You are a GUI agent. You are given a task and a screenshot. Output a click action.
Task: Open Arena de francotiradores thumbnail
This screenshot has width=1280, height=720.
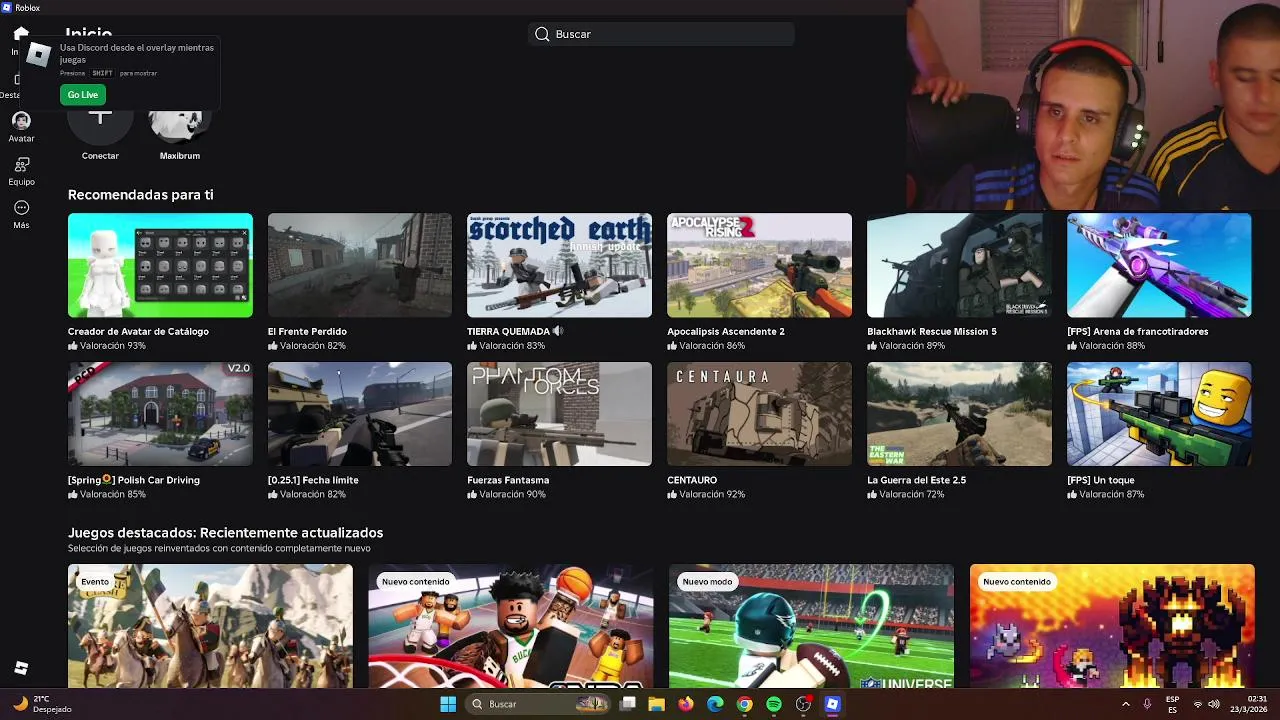[1159, 265]
